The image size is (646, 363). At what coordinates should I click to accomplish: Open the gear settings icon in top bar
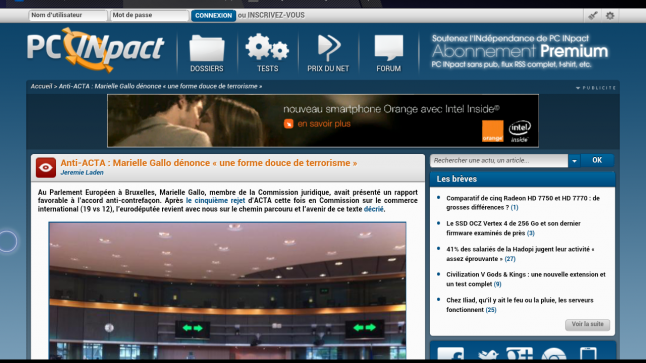click(610, 16)
